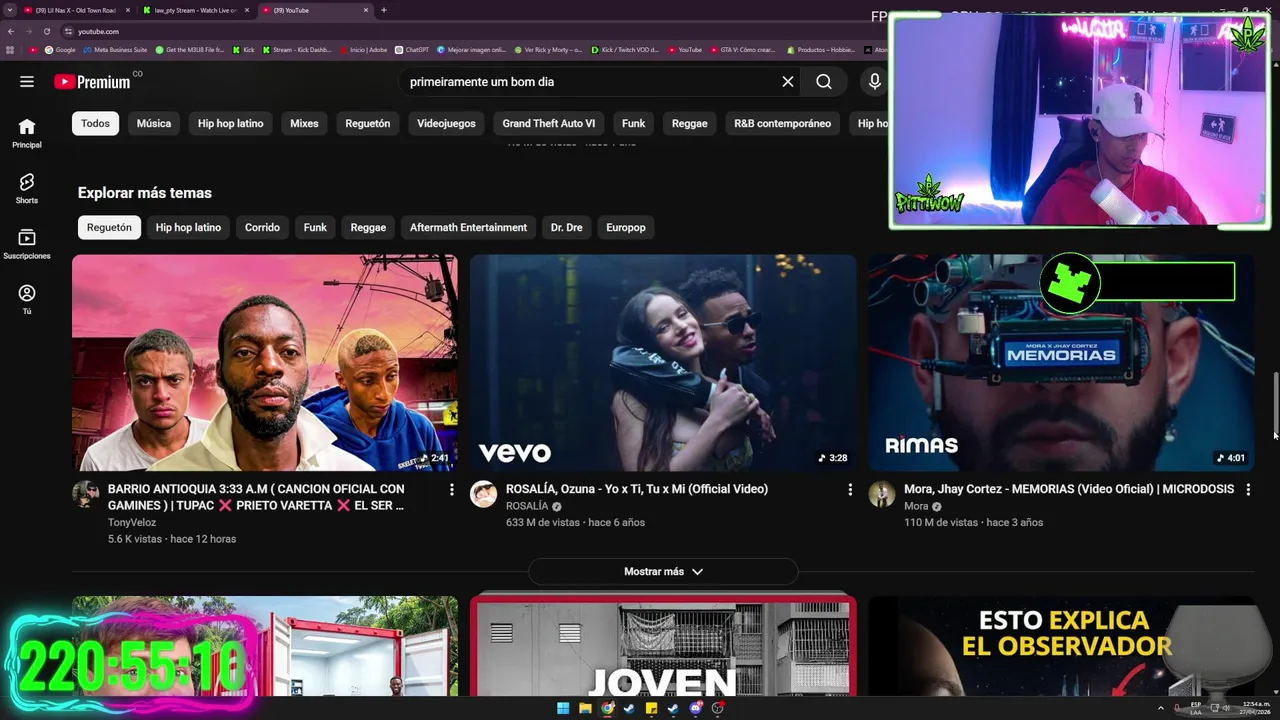Select the Europop topic chip
The height and width of the screenshot is (720, 1280).
(625, 227)
